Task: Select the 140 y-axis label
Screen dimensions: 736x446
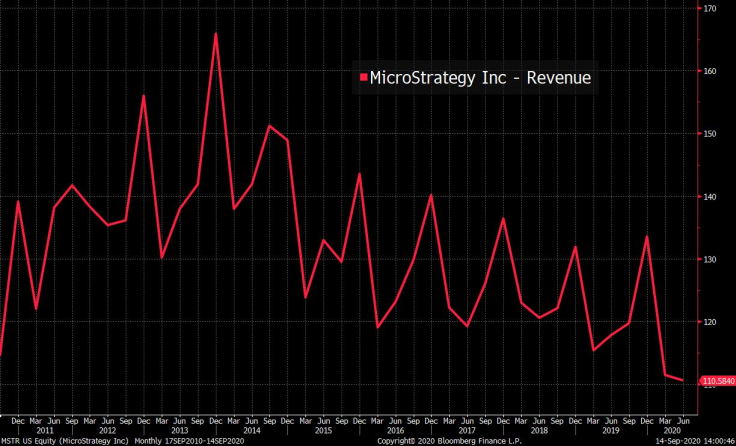Action: (709, 196)
